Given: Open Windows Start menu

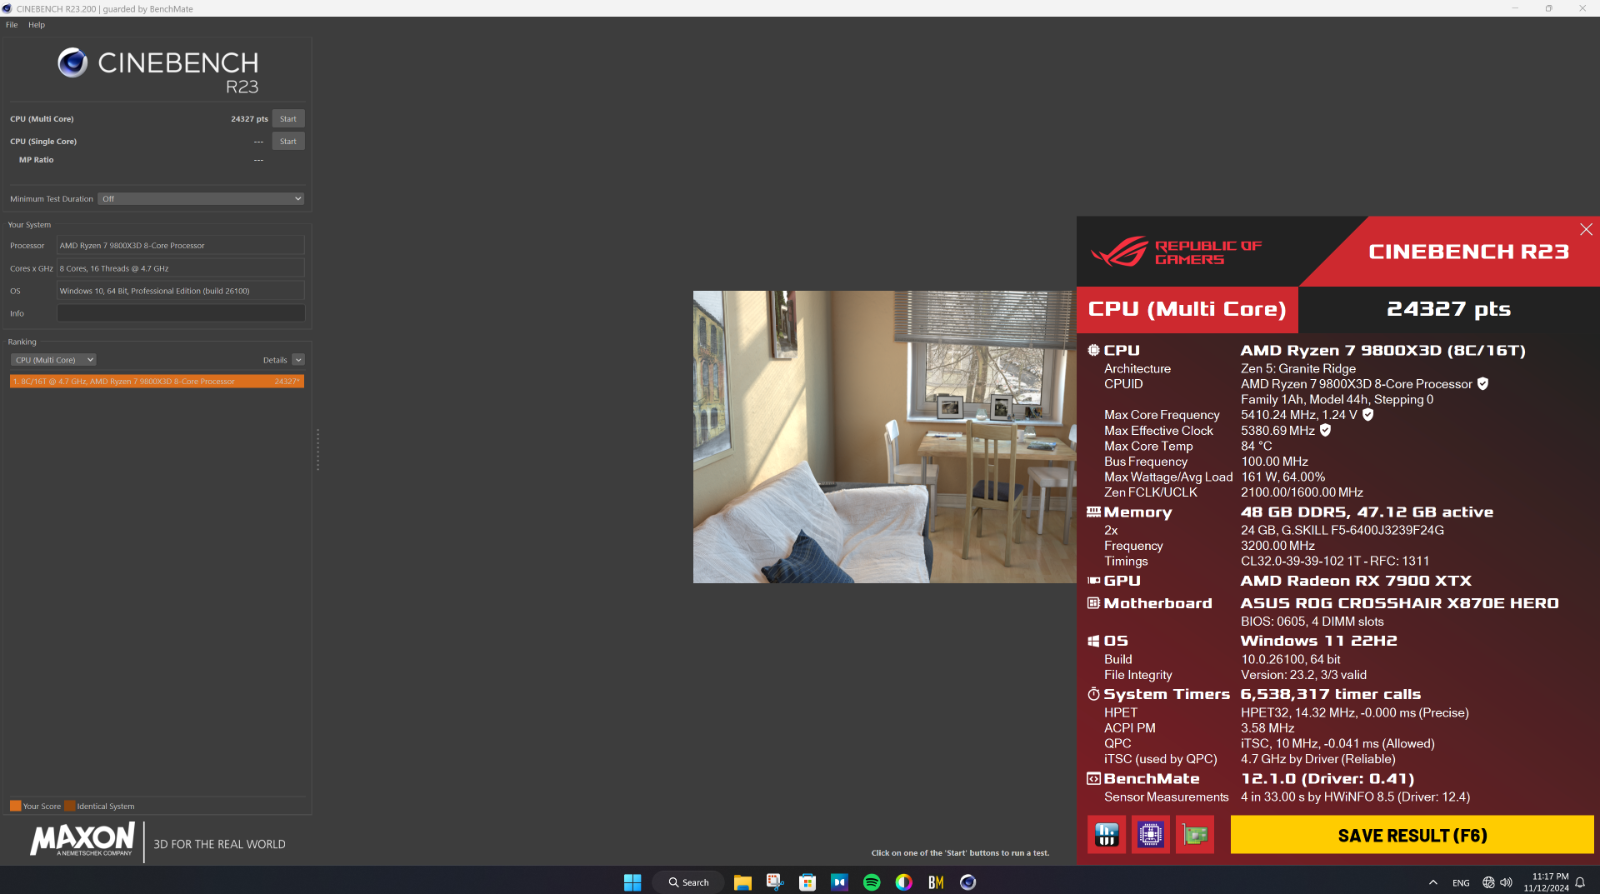Looking at the screenshot, I should click(632, 882).
